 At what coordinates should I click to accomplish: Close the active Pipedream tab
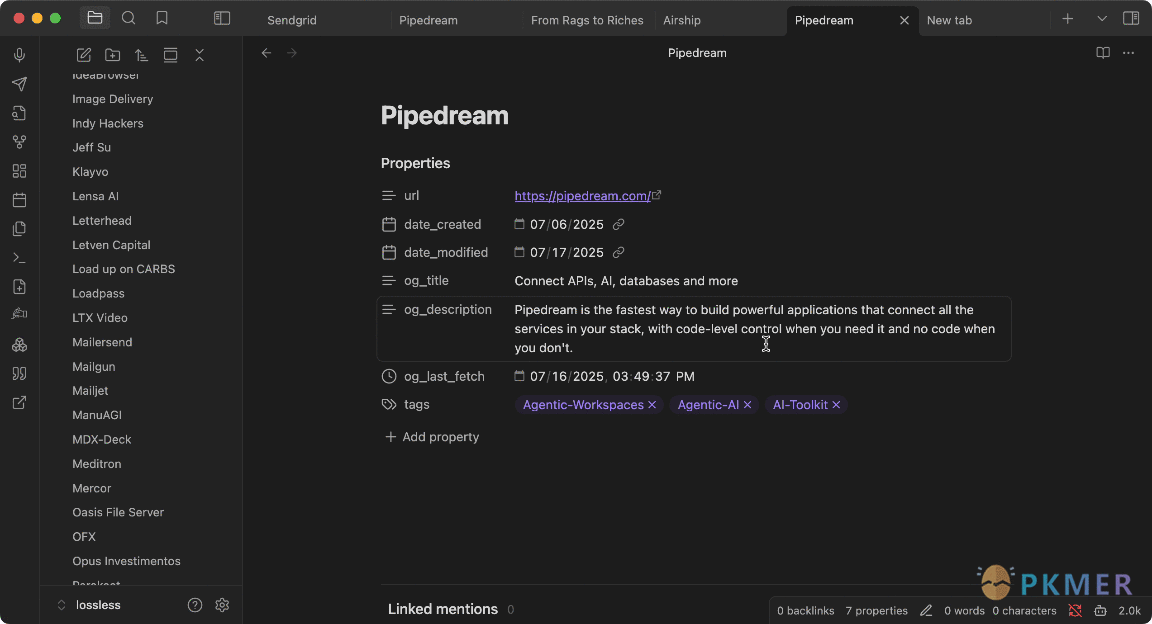click(904, 21)
